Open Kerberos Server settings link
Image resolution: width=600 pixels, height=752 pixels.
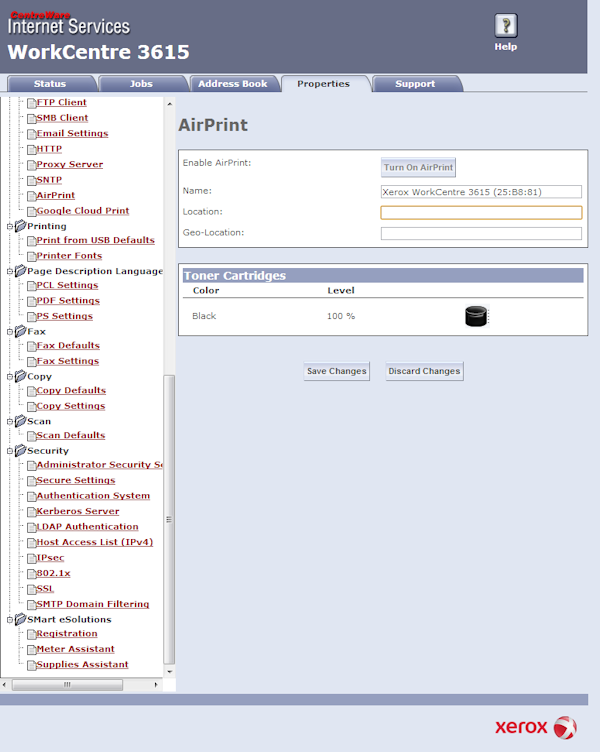pyautogui.click(x=77, y=511)
